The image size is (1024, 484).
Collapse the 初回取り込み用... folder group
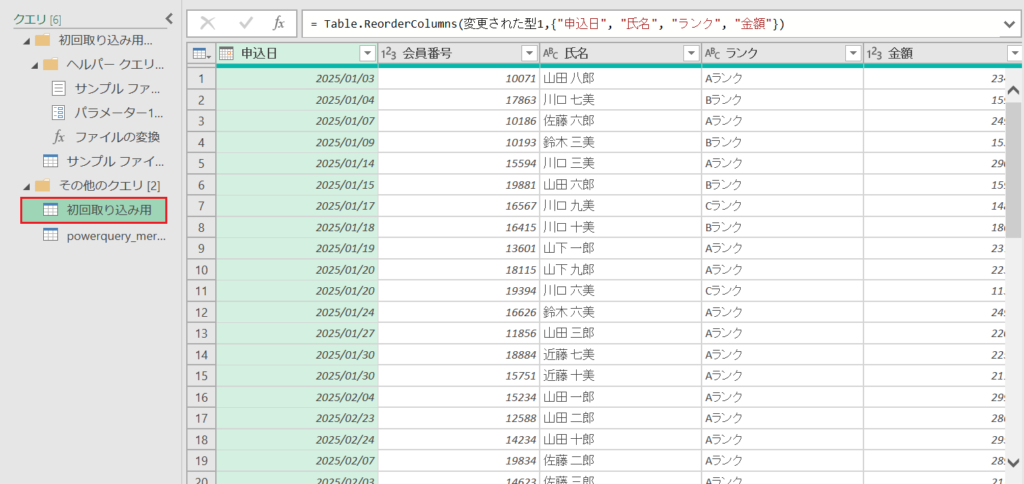(26, 41)
